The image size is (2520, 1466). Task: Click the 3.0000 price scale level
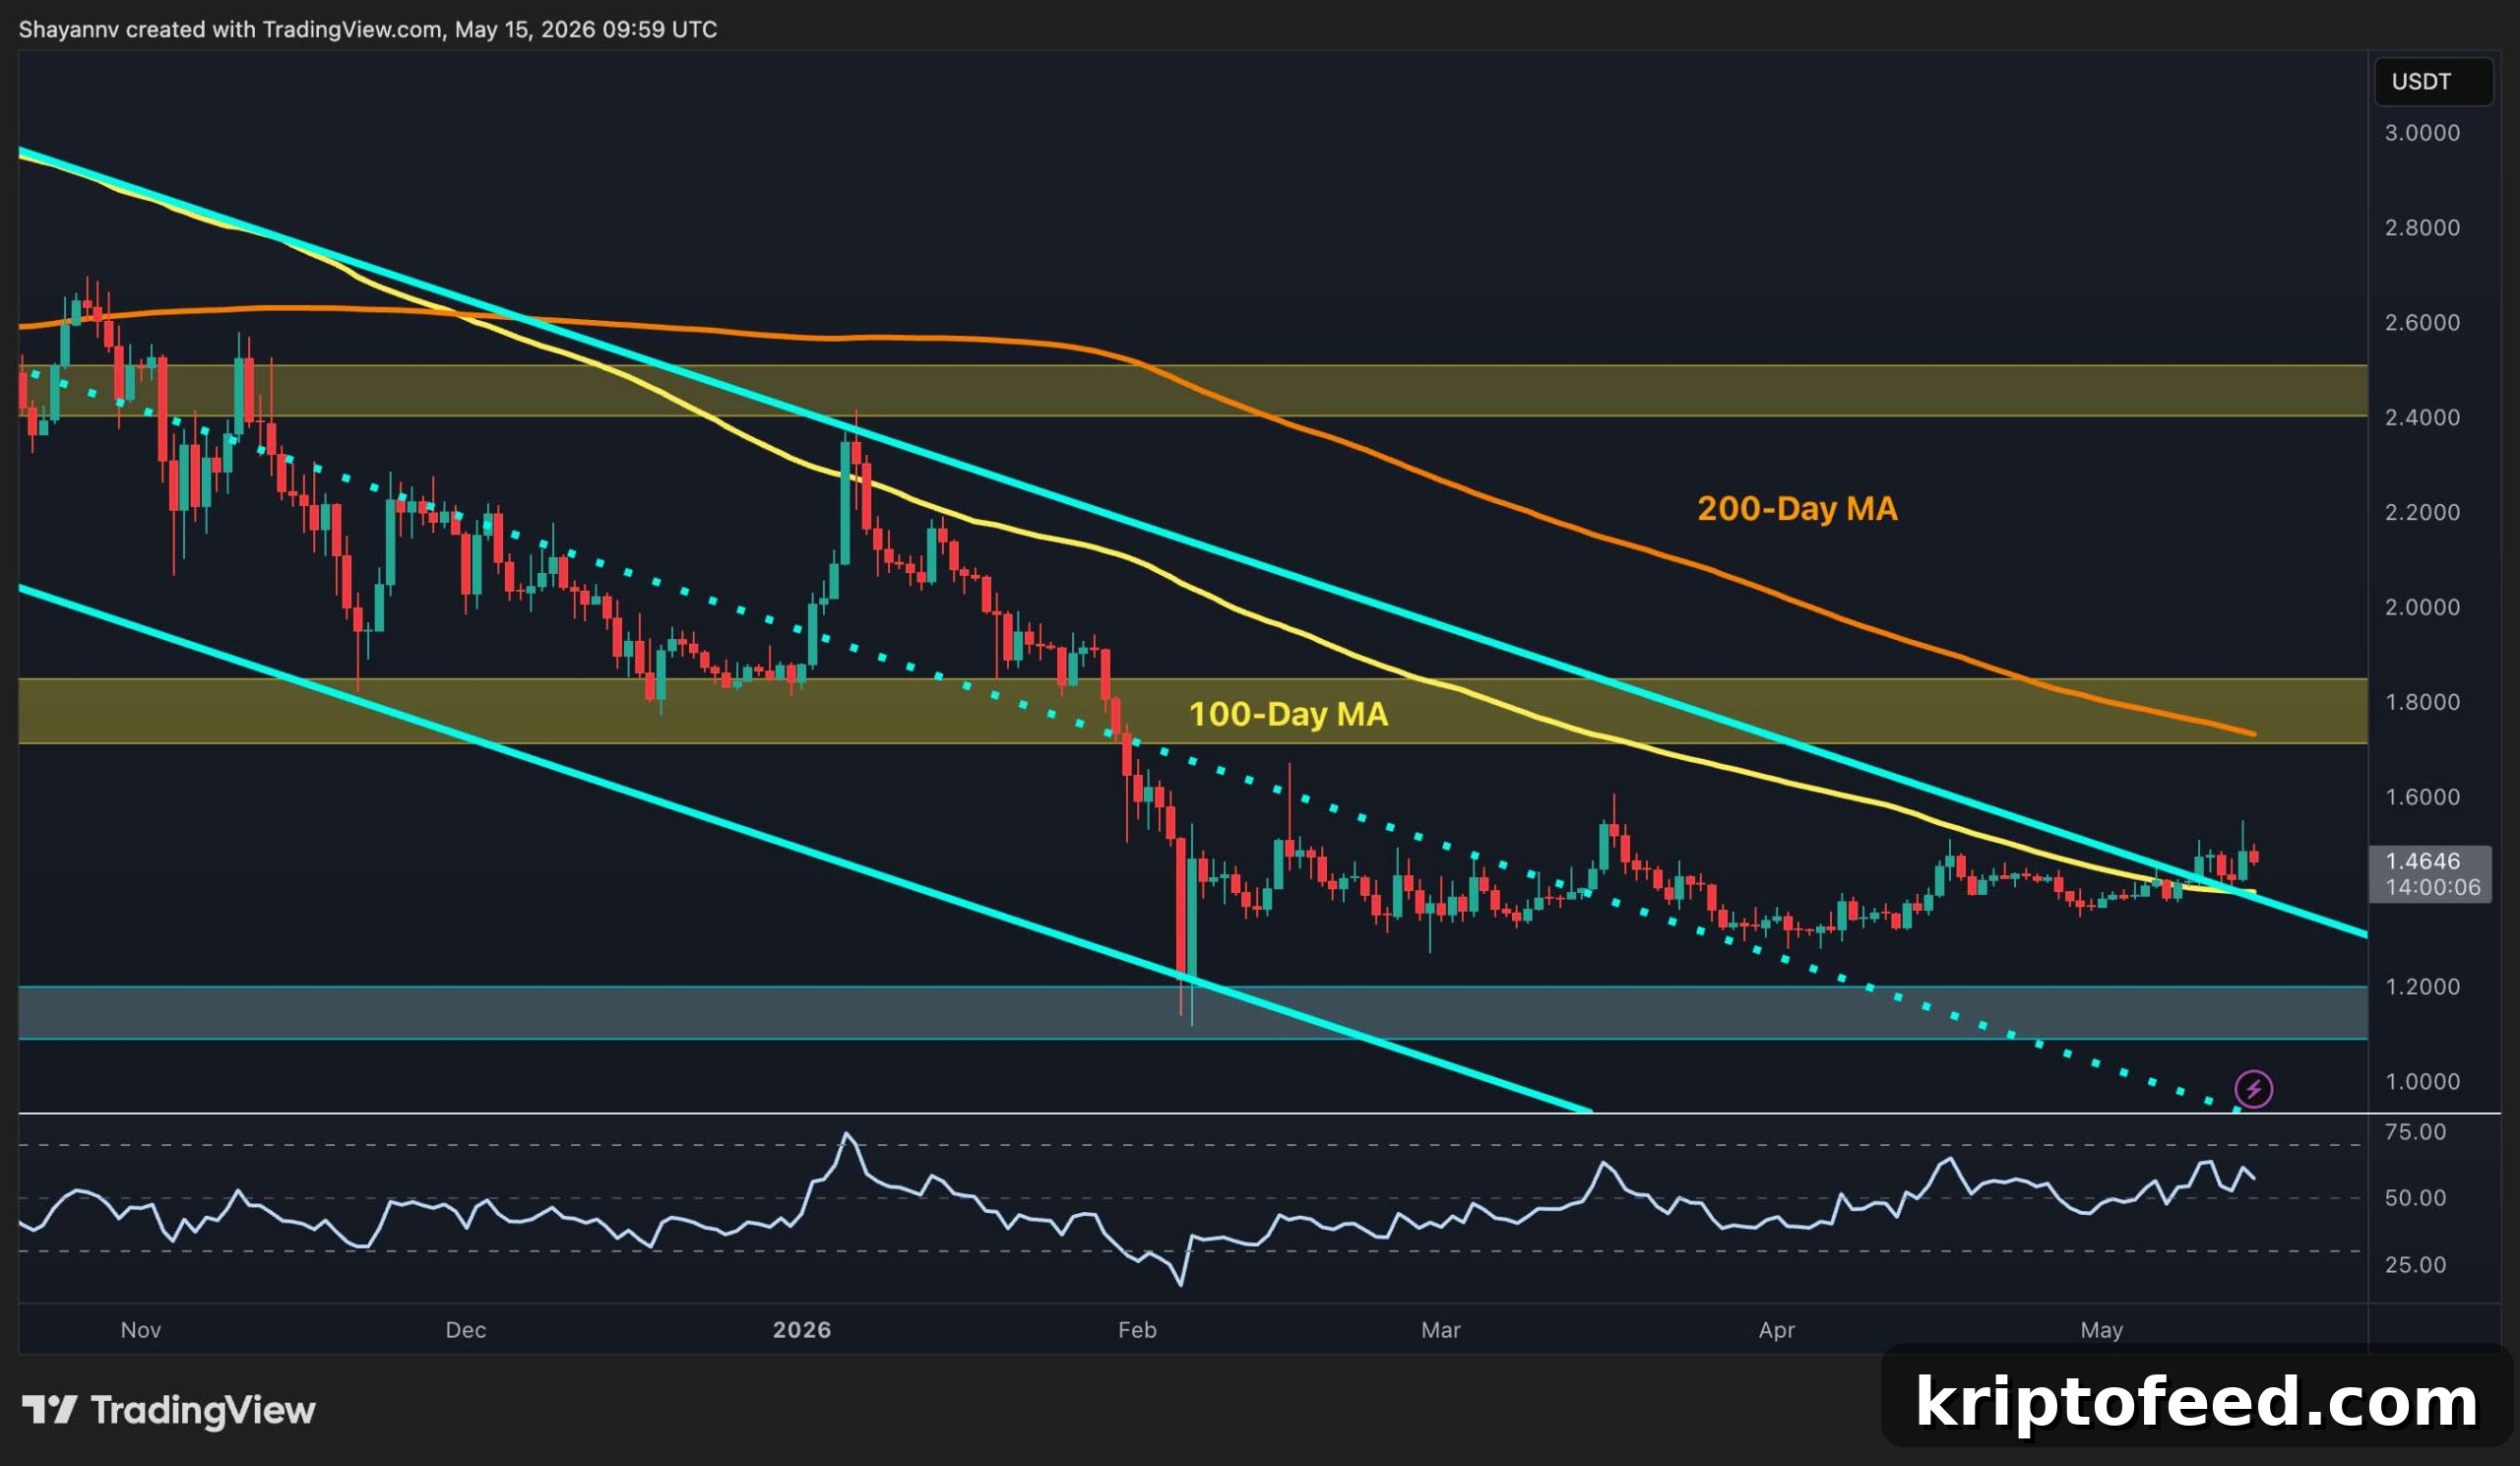2422,133
